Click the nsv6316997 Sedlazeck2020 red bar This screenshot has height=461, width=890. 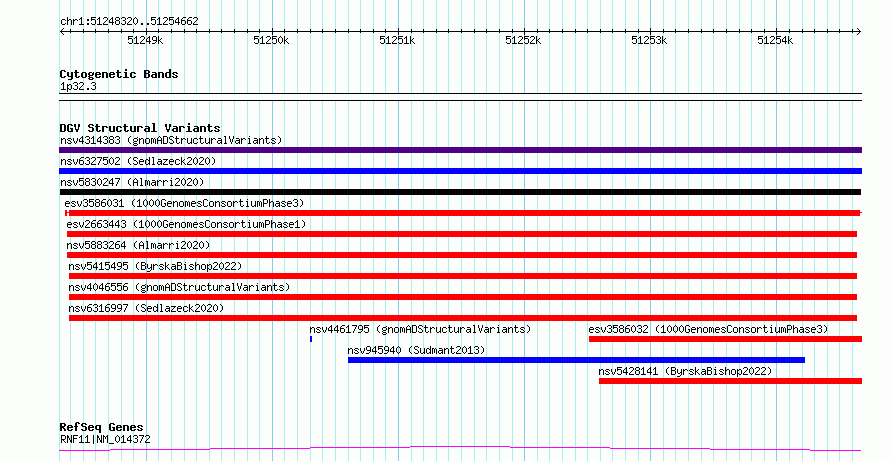click(463, 318)
